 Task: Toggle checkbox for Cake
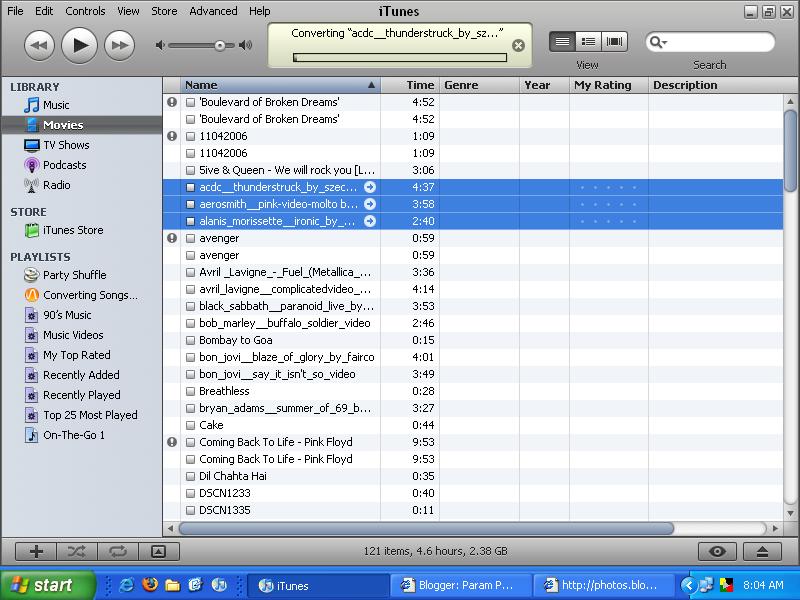tap(190, 426)
